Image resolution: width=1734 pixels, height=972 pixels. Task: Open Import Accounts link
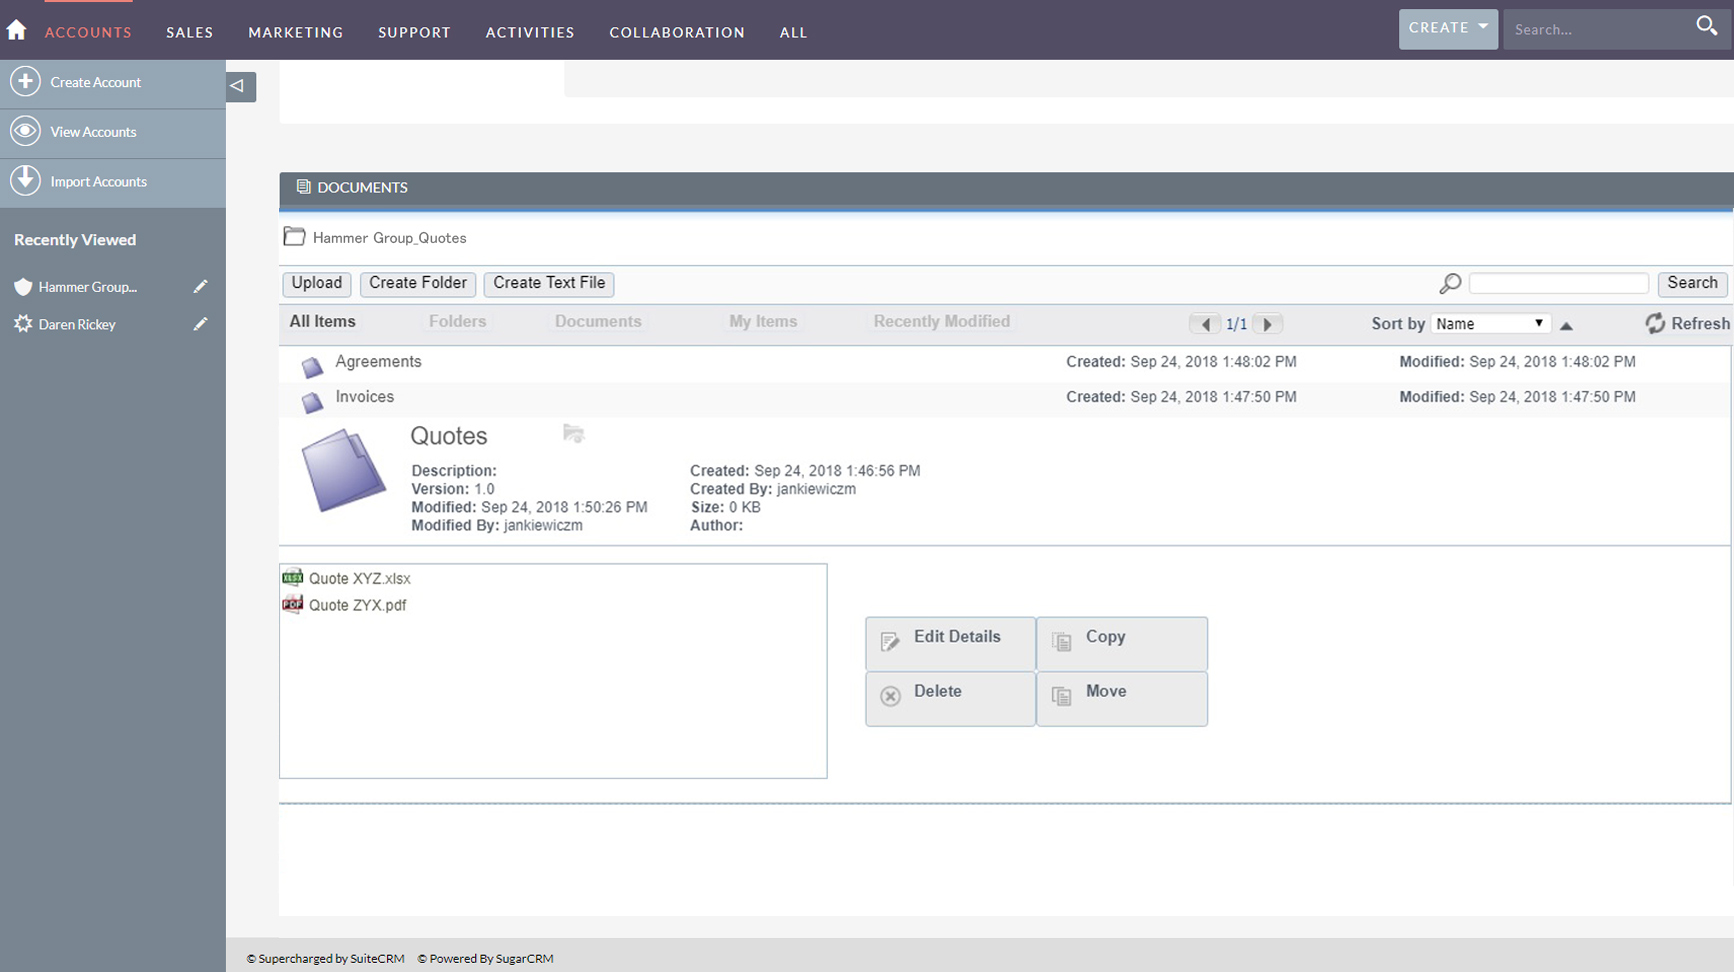click(98, 181)
